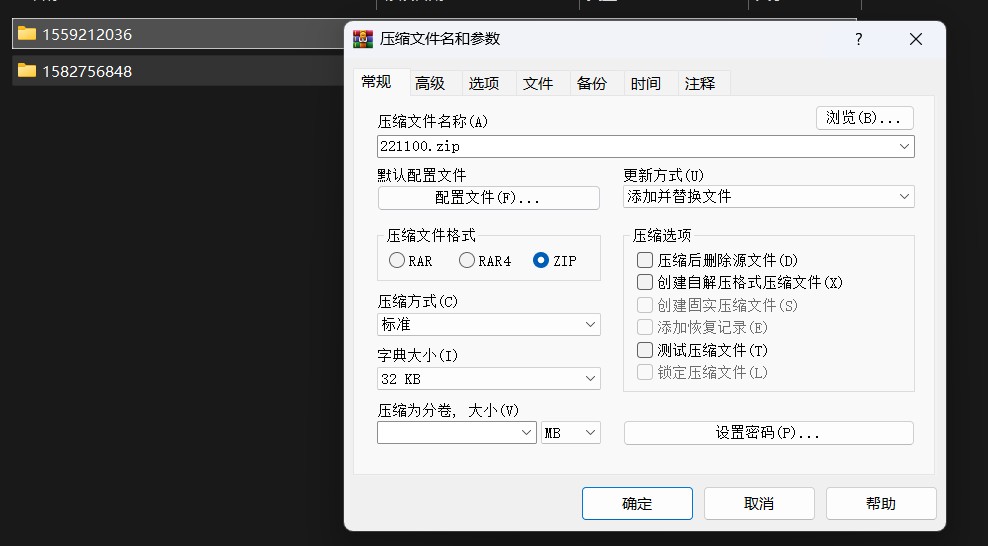This screenshot has height=546, width=988.
Task: Click the 浏览(B)... button
Action: pyautogui.click(x=864, y=118)
